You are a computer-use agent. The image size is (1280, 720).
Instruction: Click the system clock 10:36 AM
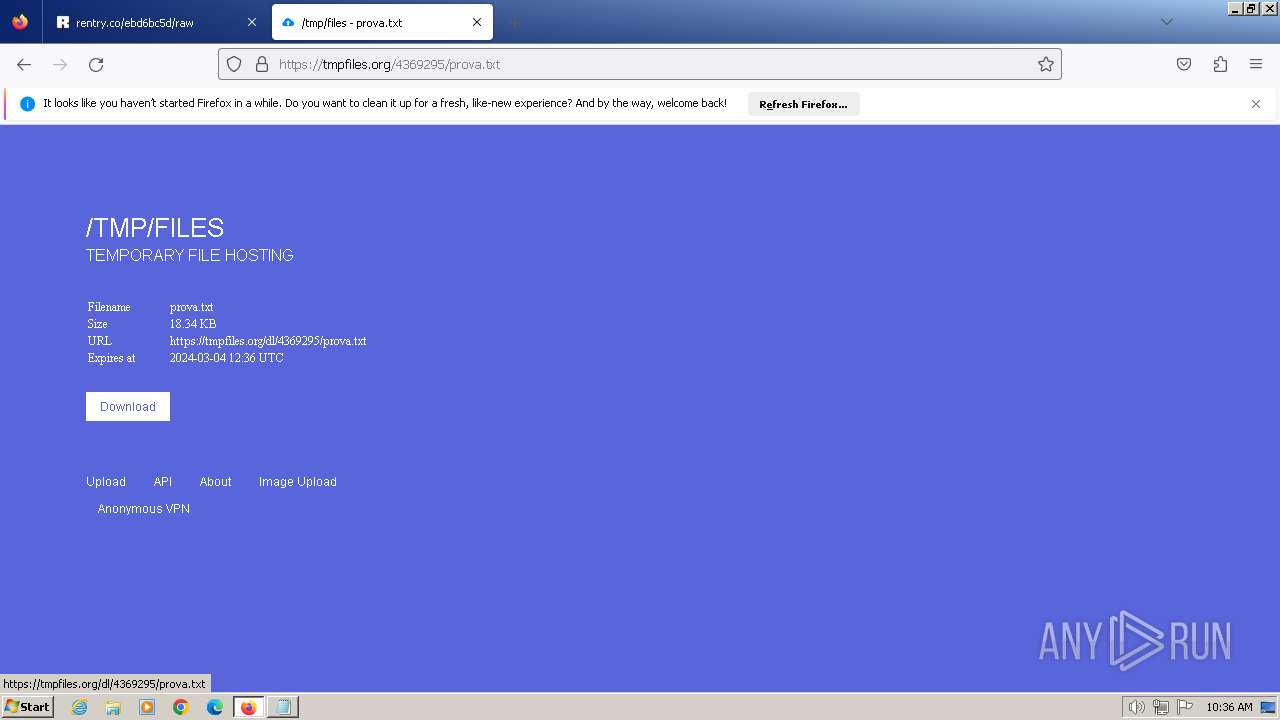point(1229,707)
